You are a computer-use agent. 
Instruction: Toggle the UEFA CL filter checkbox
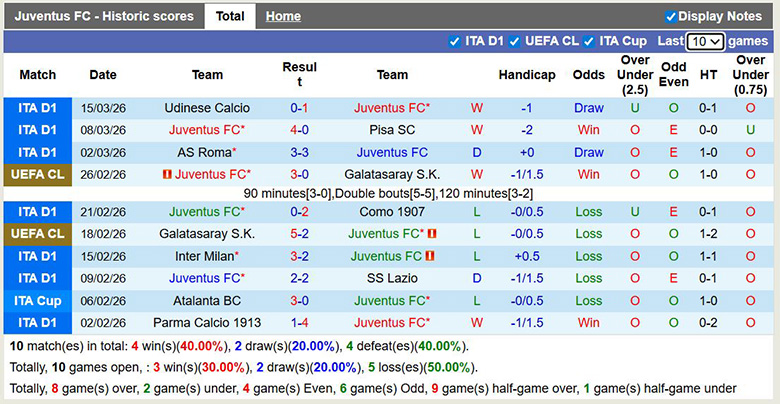(x=515, y=41)
